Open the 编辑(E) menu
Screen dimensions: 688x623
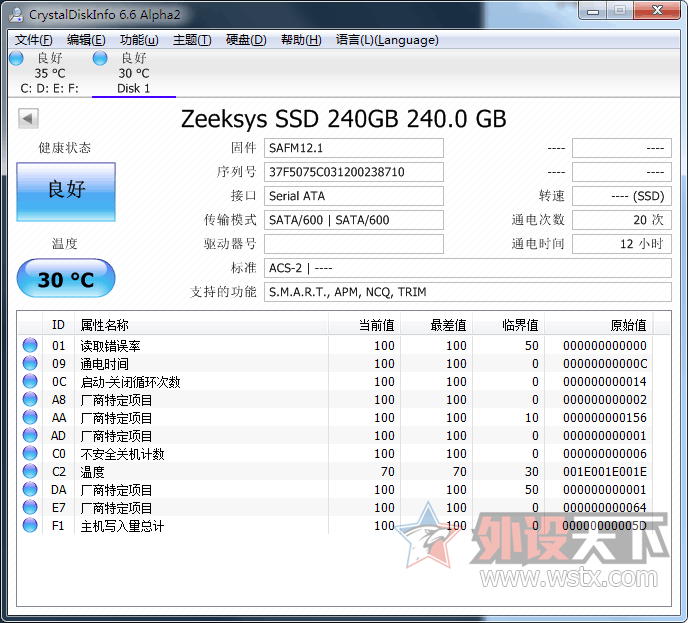click(x=86, y=40)
